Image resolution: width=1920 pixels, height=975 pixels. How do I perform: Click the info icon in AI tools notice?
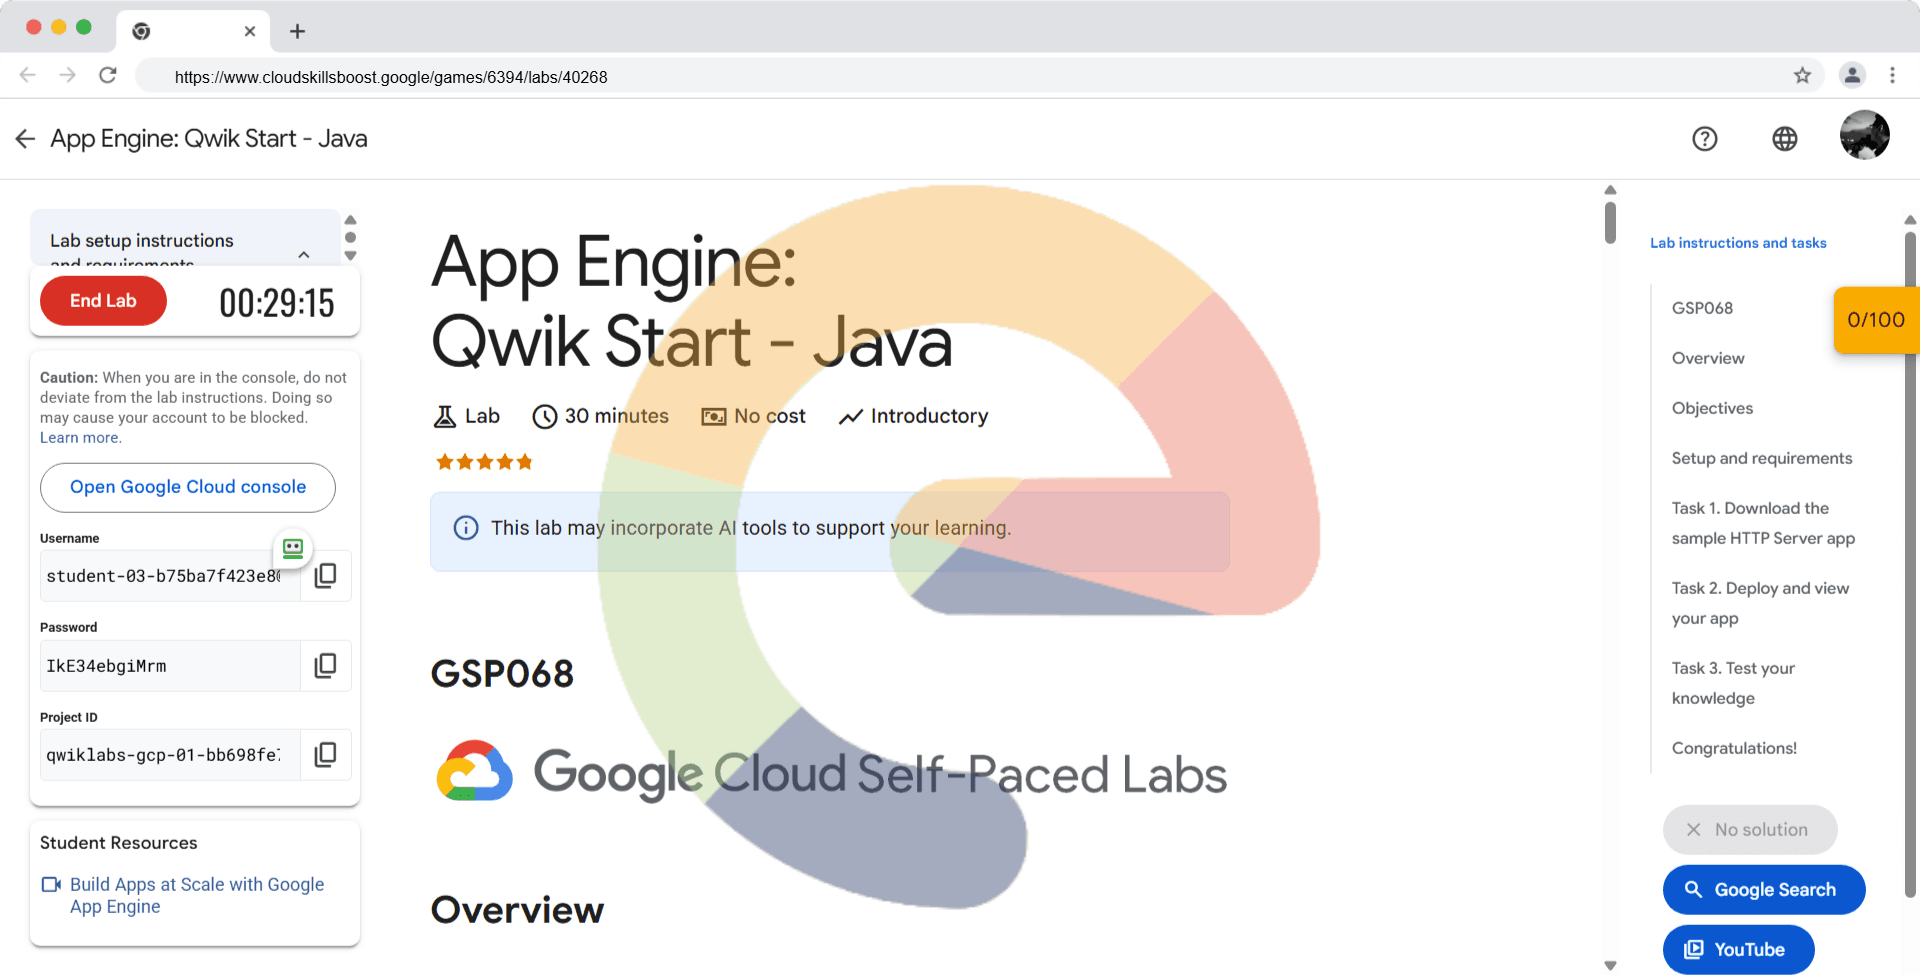tap(466, 528)
